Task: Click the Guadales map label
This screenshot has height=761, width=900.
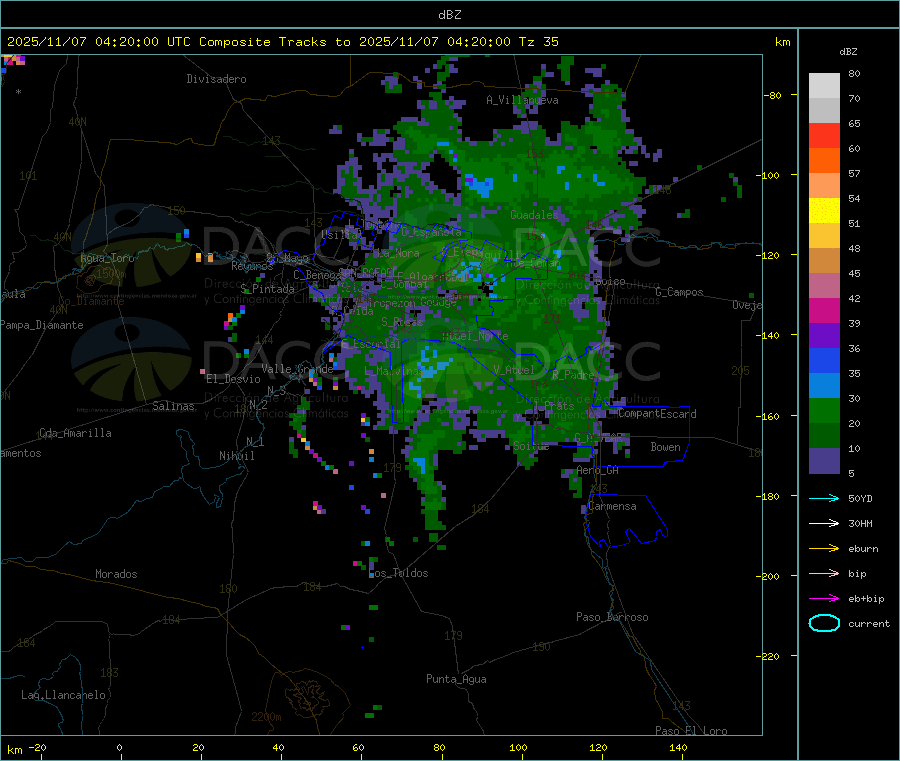Action: pos(534,215)
